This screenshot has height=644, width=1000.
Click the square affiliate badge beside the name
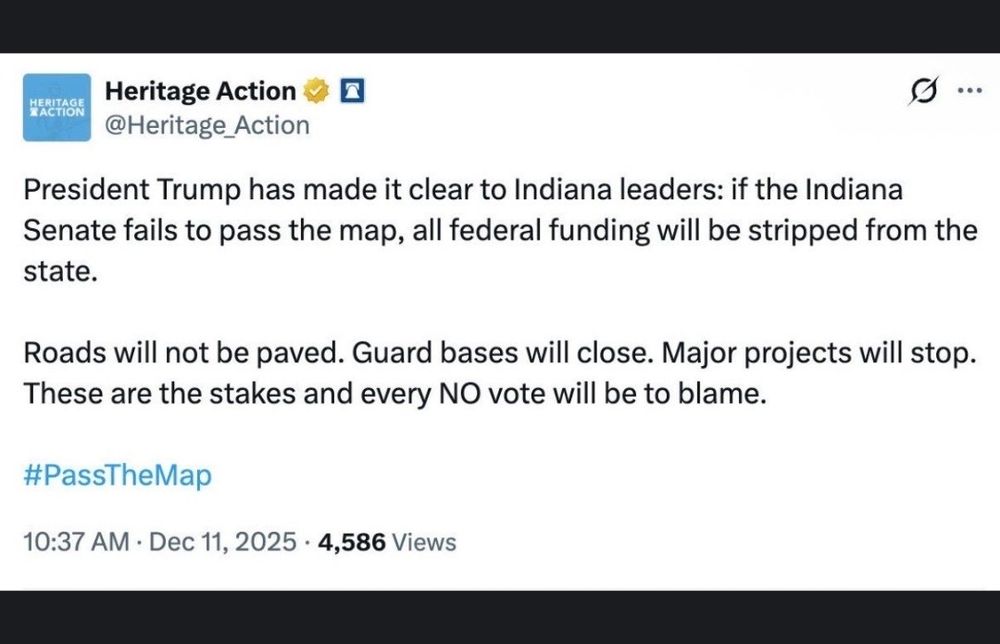pos(350,92)
